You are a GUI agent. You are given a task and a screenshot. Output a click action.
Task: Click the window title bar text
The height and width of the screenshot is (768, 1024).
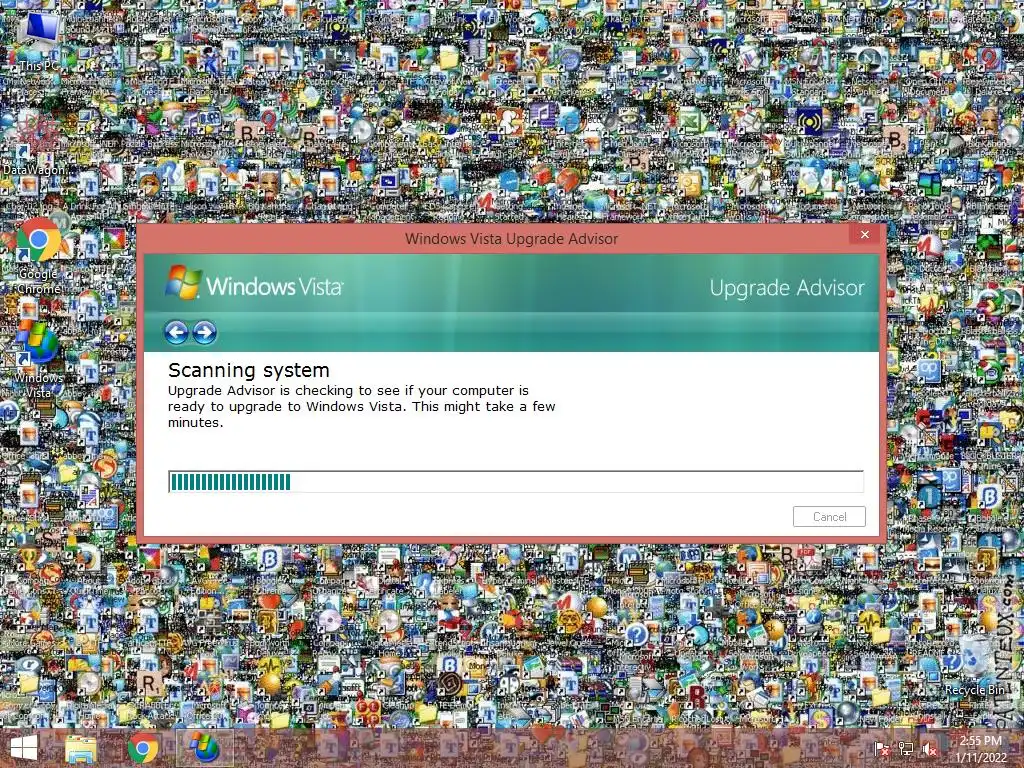(511, 238)
